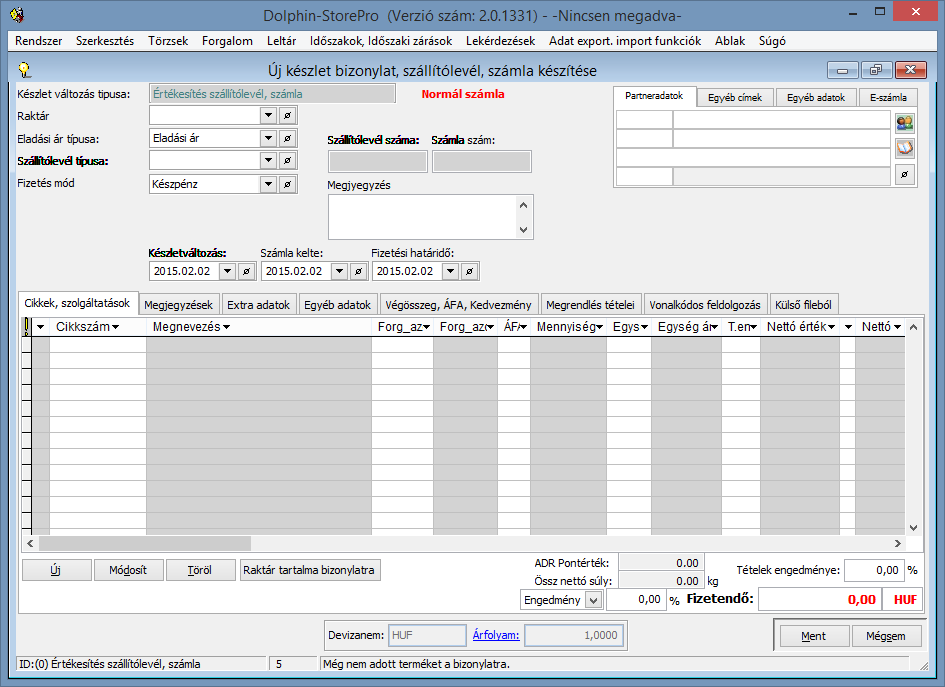Expand the Fizetés mód dropdown

267,184
